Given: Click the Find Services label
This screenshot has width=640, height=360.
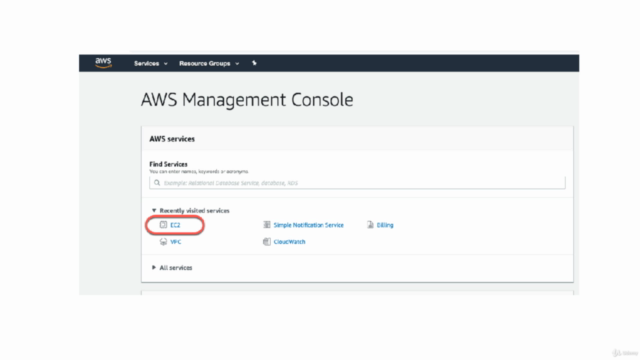Looking at the screenshot, I should [168, 164].
